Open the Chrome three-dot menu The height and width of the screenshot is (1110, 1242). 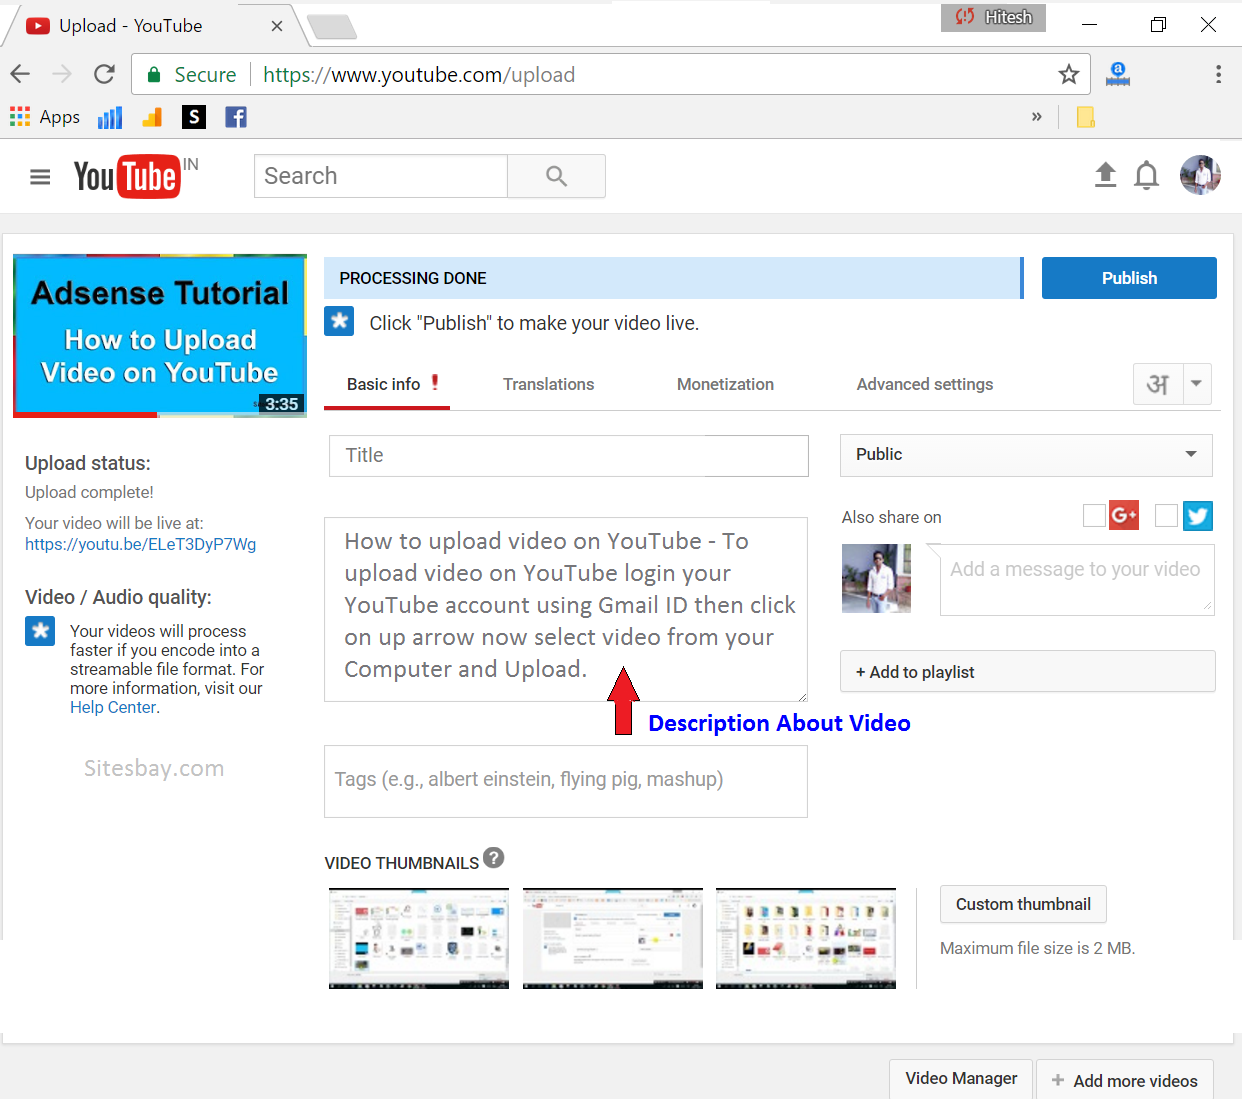[x=1218, y=74]
